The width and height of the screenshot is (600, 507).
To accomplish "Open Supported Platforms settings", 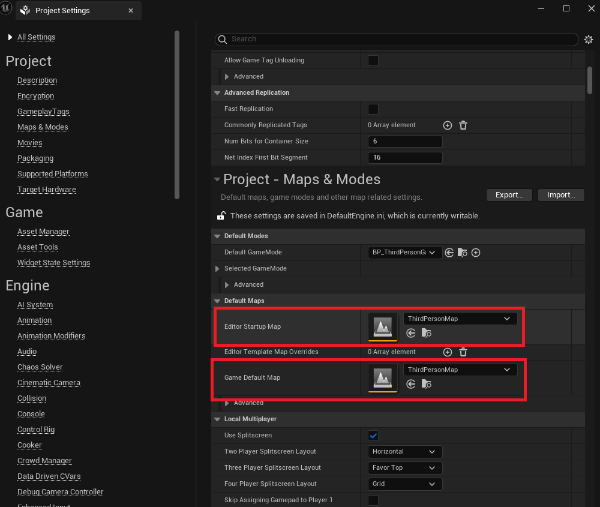I will [x=52, y=174].
